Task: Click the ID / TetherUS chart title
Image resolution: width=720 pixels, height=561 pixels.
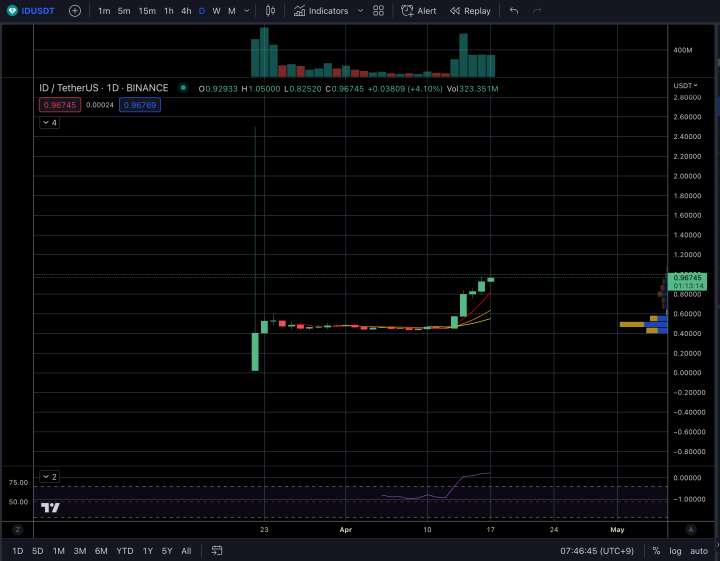Action: coord(104,88)
